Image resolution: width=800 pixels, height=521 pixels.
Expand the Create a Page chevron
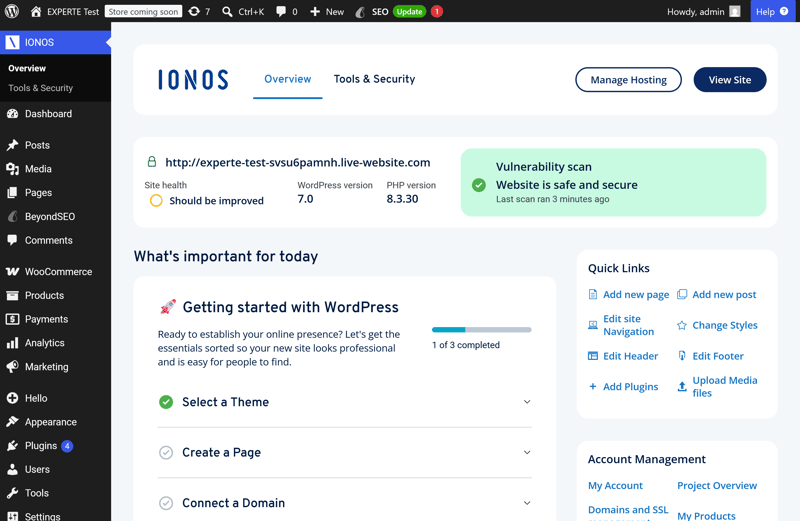[527, 453]
